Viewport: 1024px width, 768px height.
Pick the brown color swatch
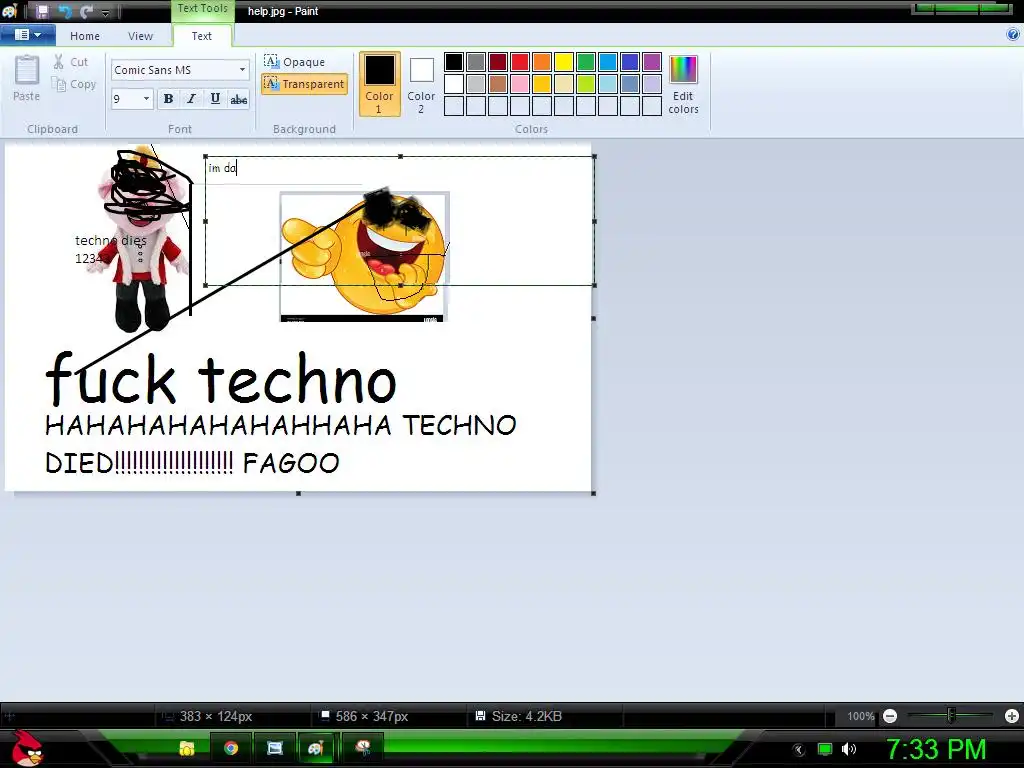tap(498, 84)
